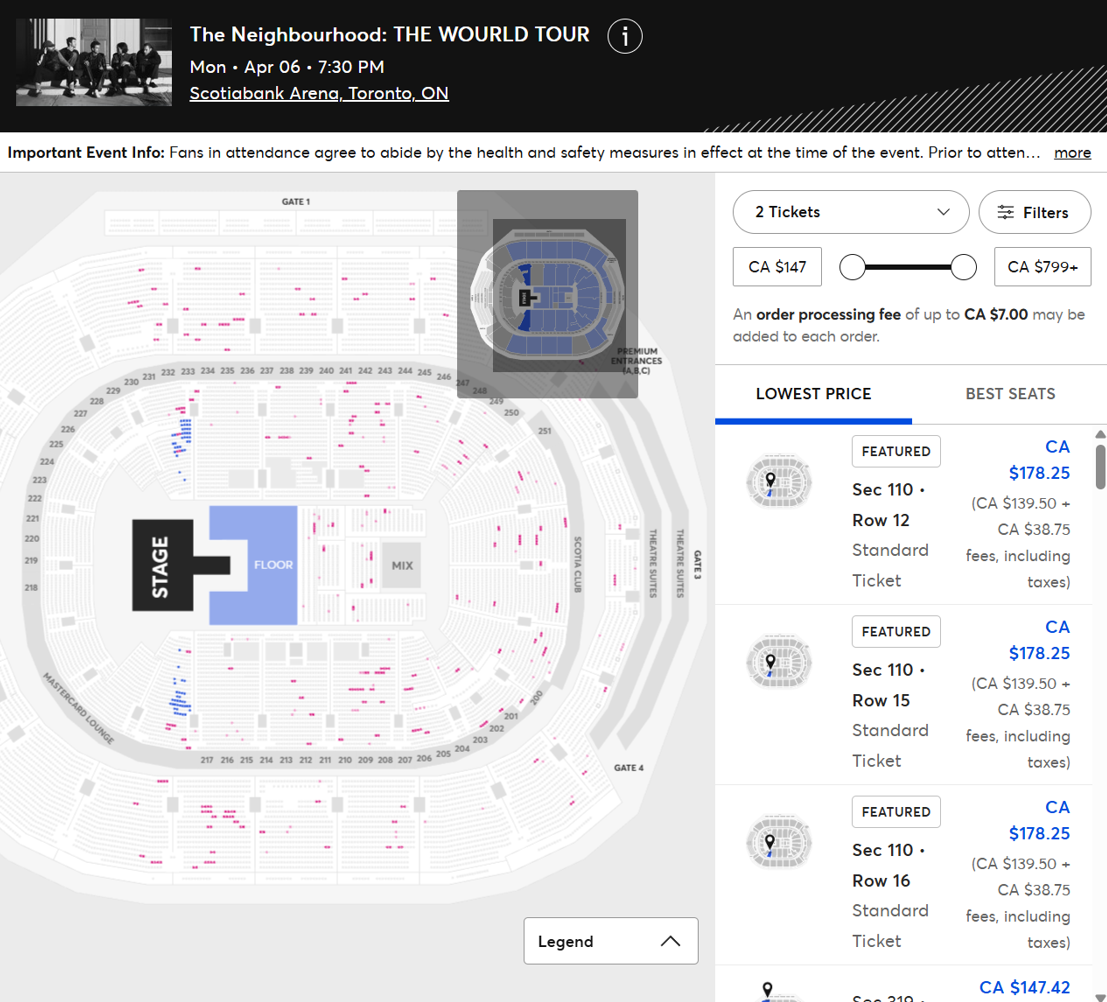Image resolution: width=1107 pixels, height=1002 pixels.
Task: Click the CA $178.25 price for Row 12
Action: tap(1039, 460)
